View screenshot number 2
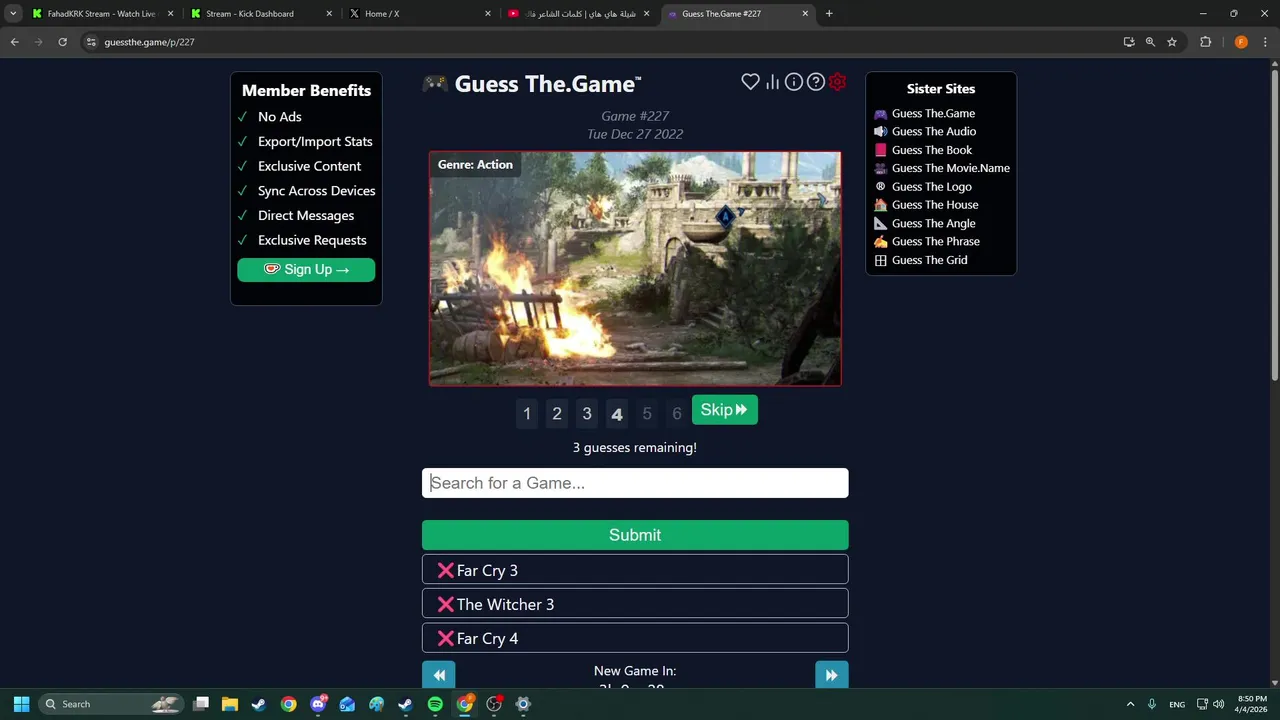 pyautogui.click(x=557, y=413)
